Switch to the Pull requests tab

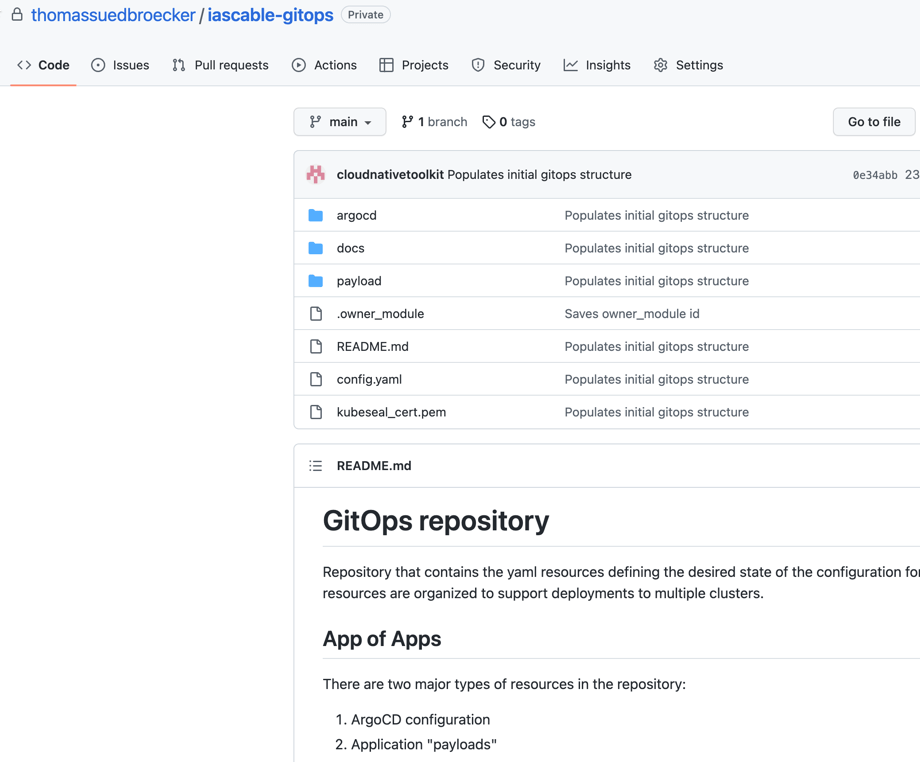click(220, 65)
